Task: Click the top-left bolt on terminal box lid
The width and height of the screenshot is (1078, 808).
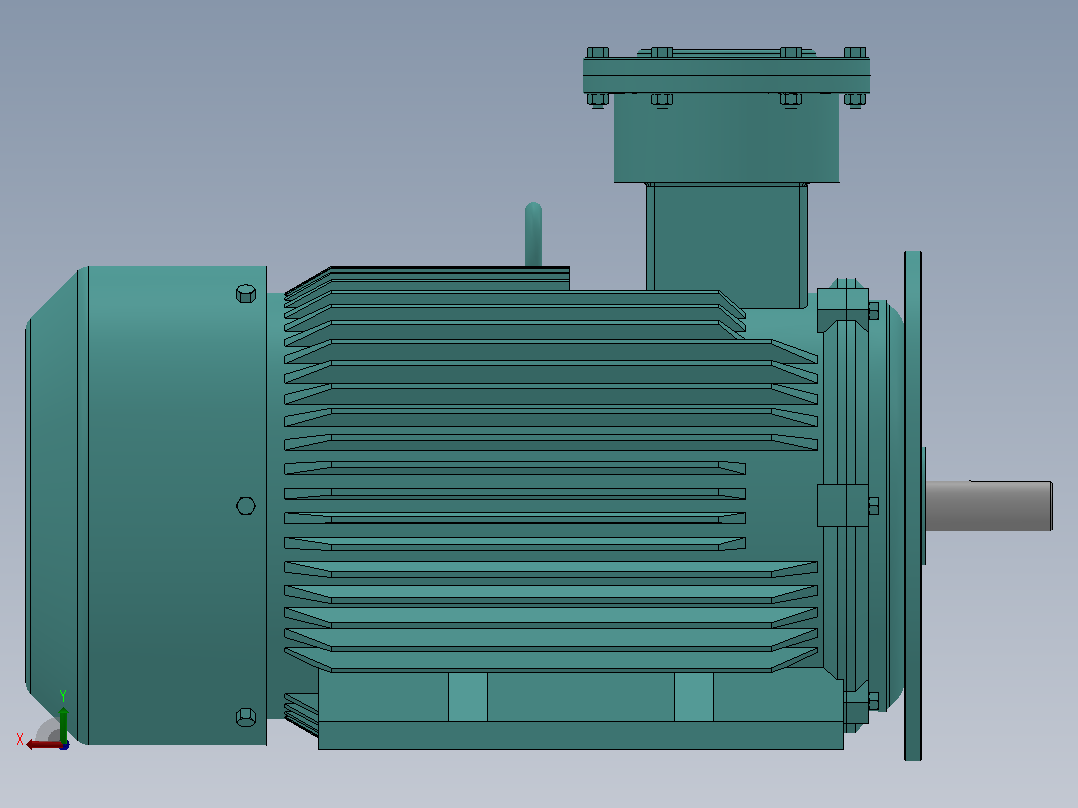Action: click(597, 52)
